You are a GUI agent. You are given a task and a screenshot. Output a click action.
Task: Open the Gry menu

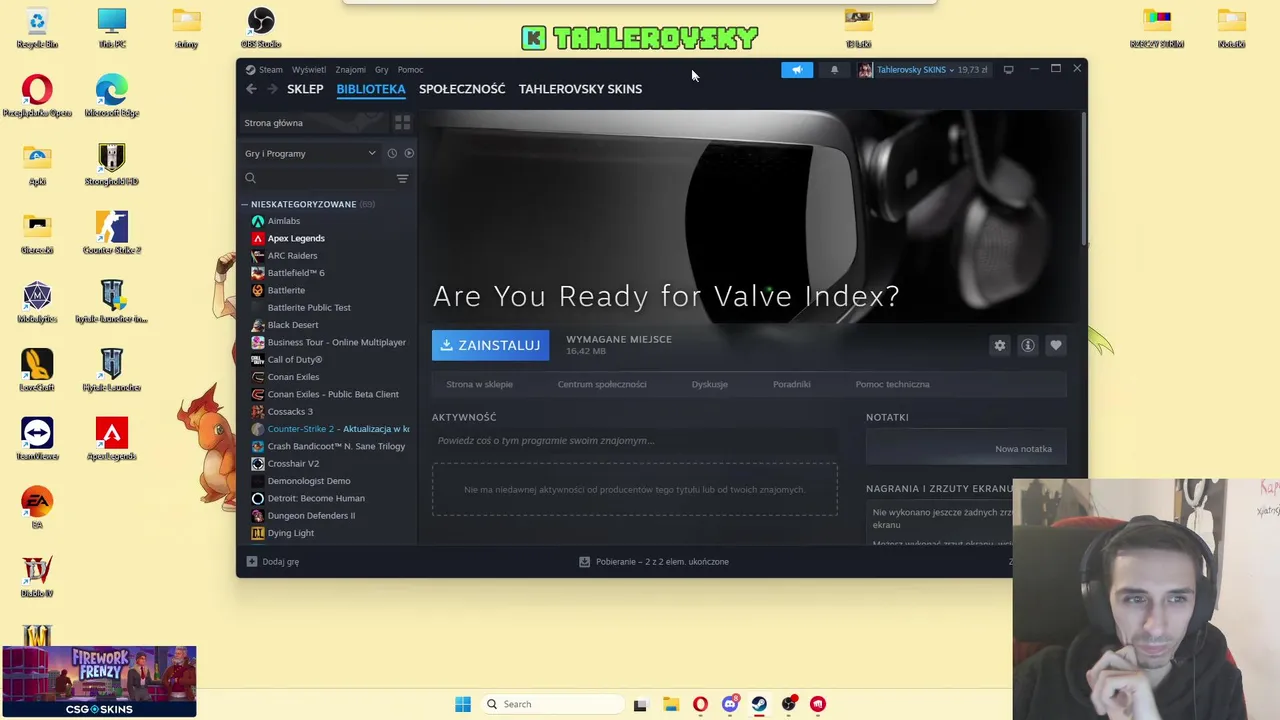click(x=381, y=70)
